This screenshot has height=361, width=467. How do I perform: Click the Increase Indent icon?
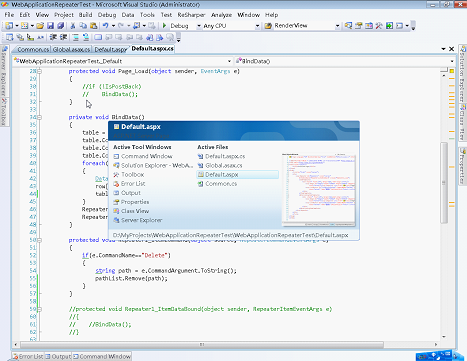click(63, 37)
